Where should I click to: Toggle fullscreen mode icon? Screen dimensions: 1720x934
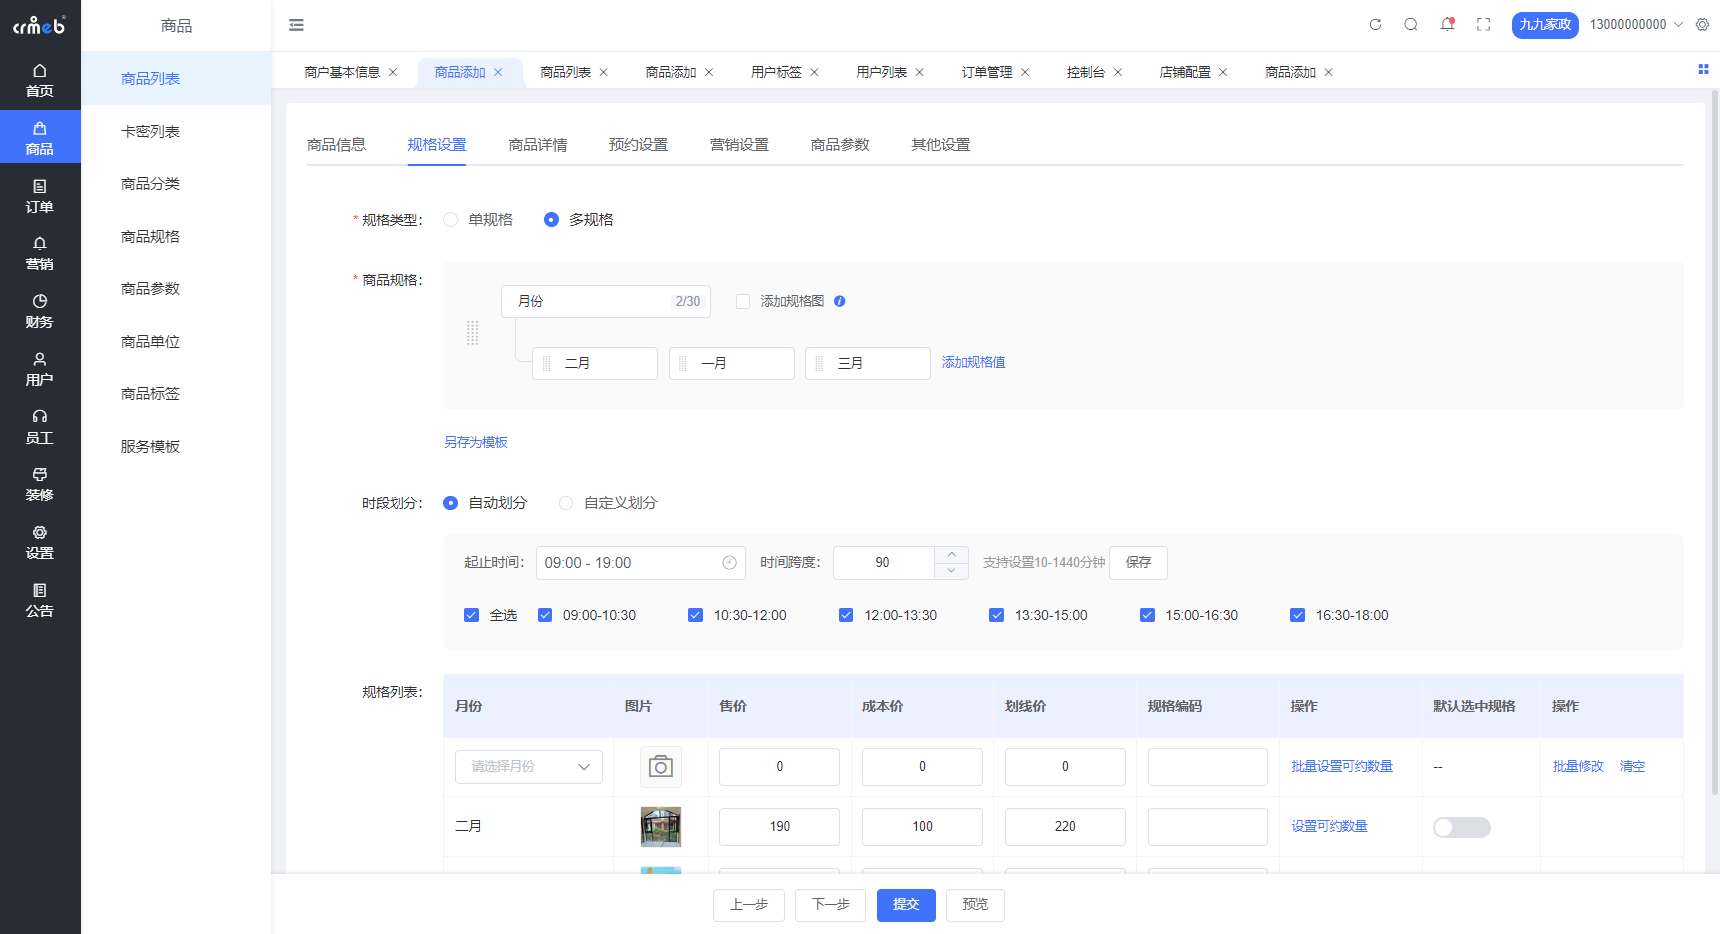pos(1483,25)
